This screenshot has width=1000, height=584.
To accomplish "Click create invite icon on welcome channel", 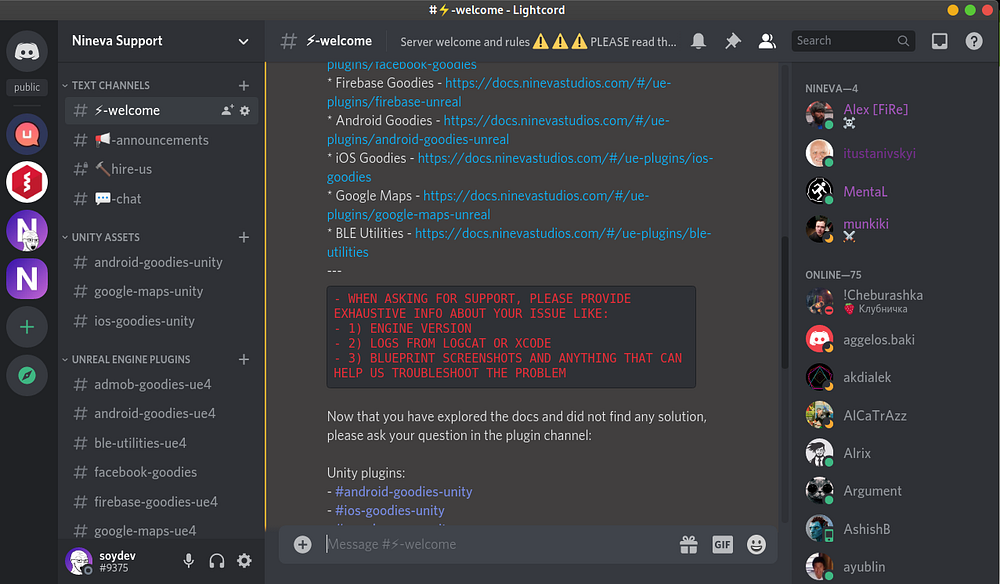I will click(227, 110).
